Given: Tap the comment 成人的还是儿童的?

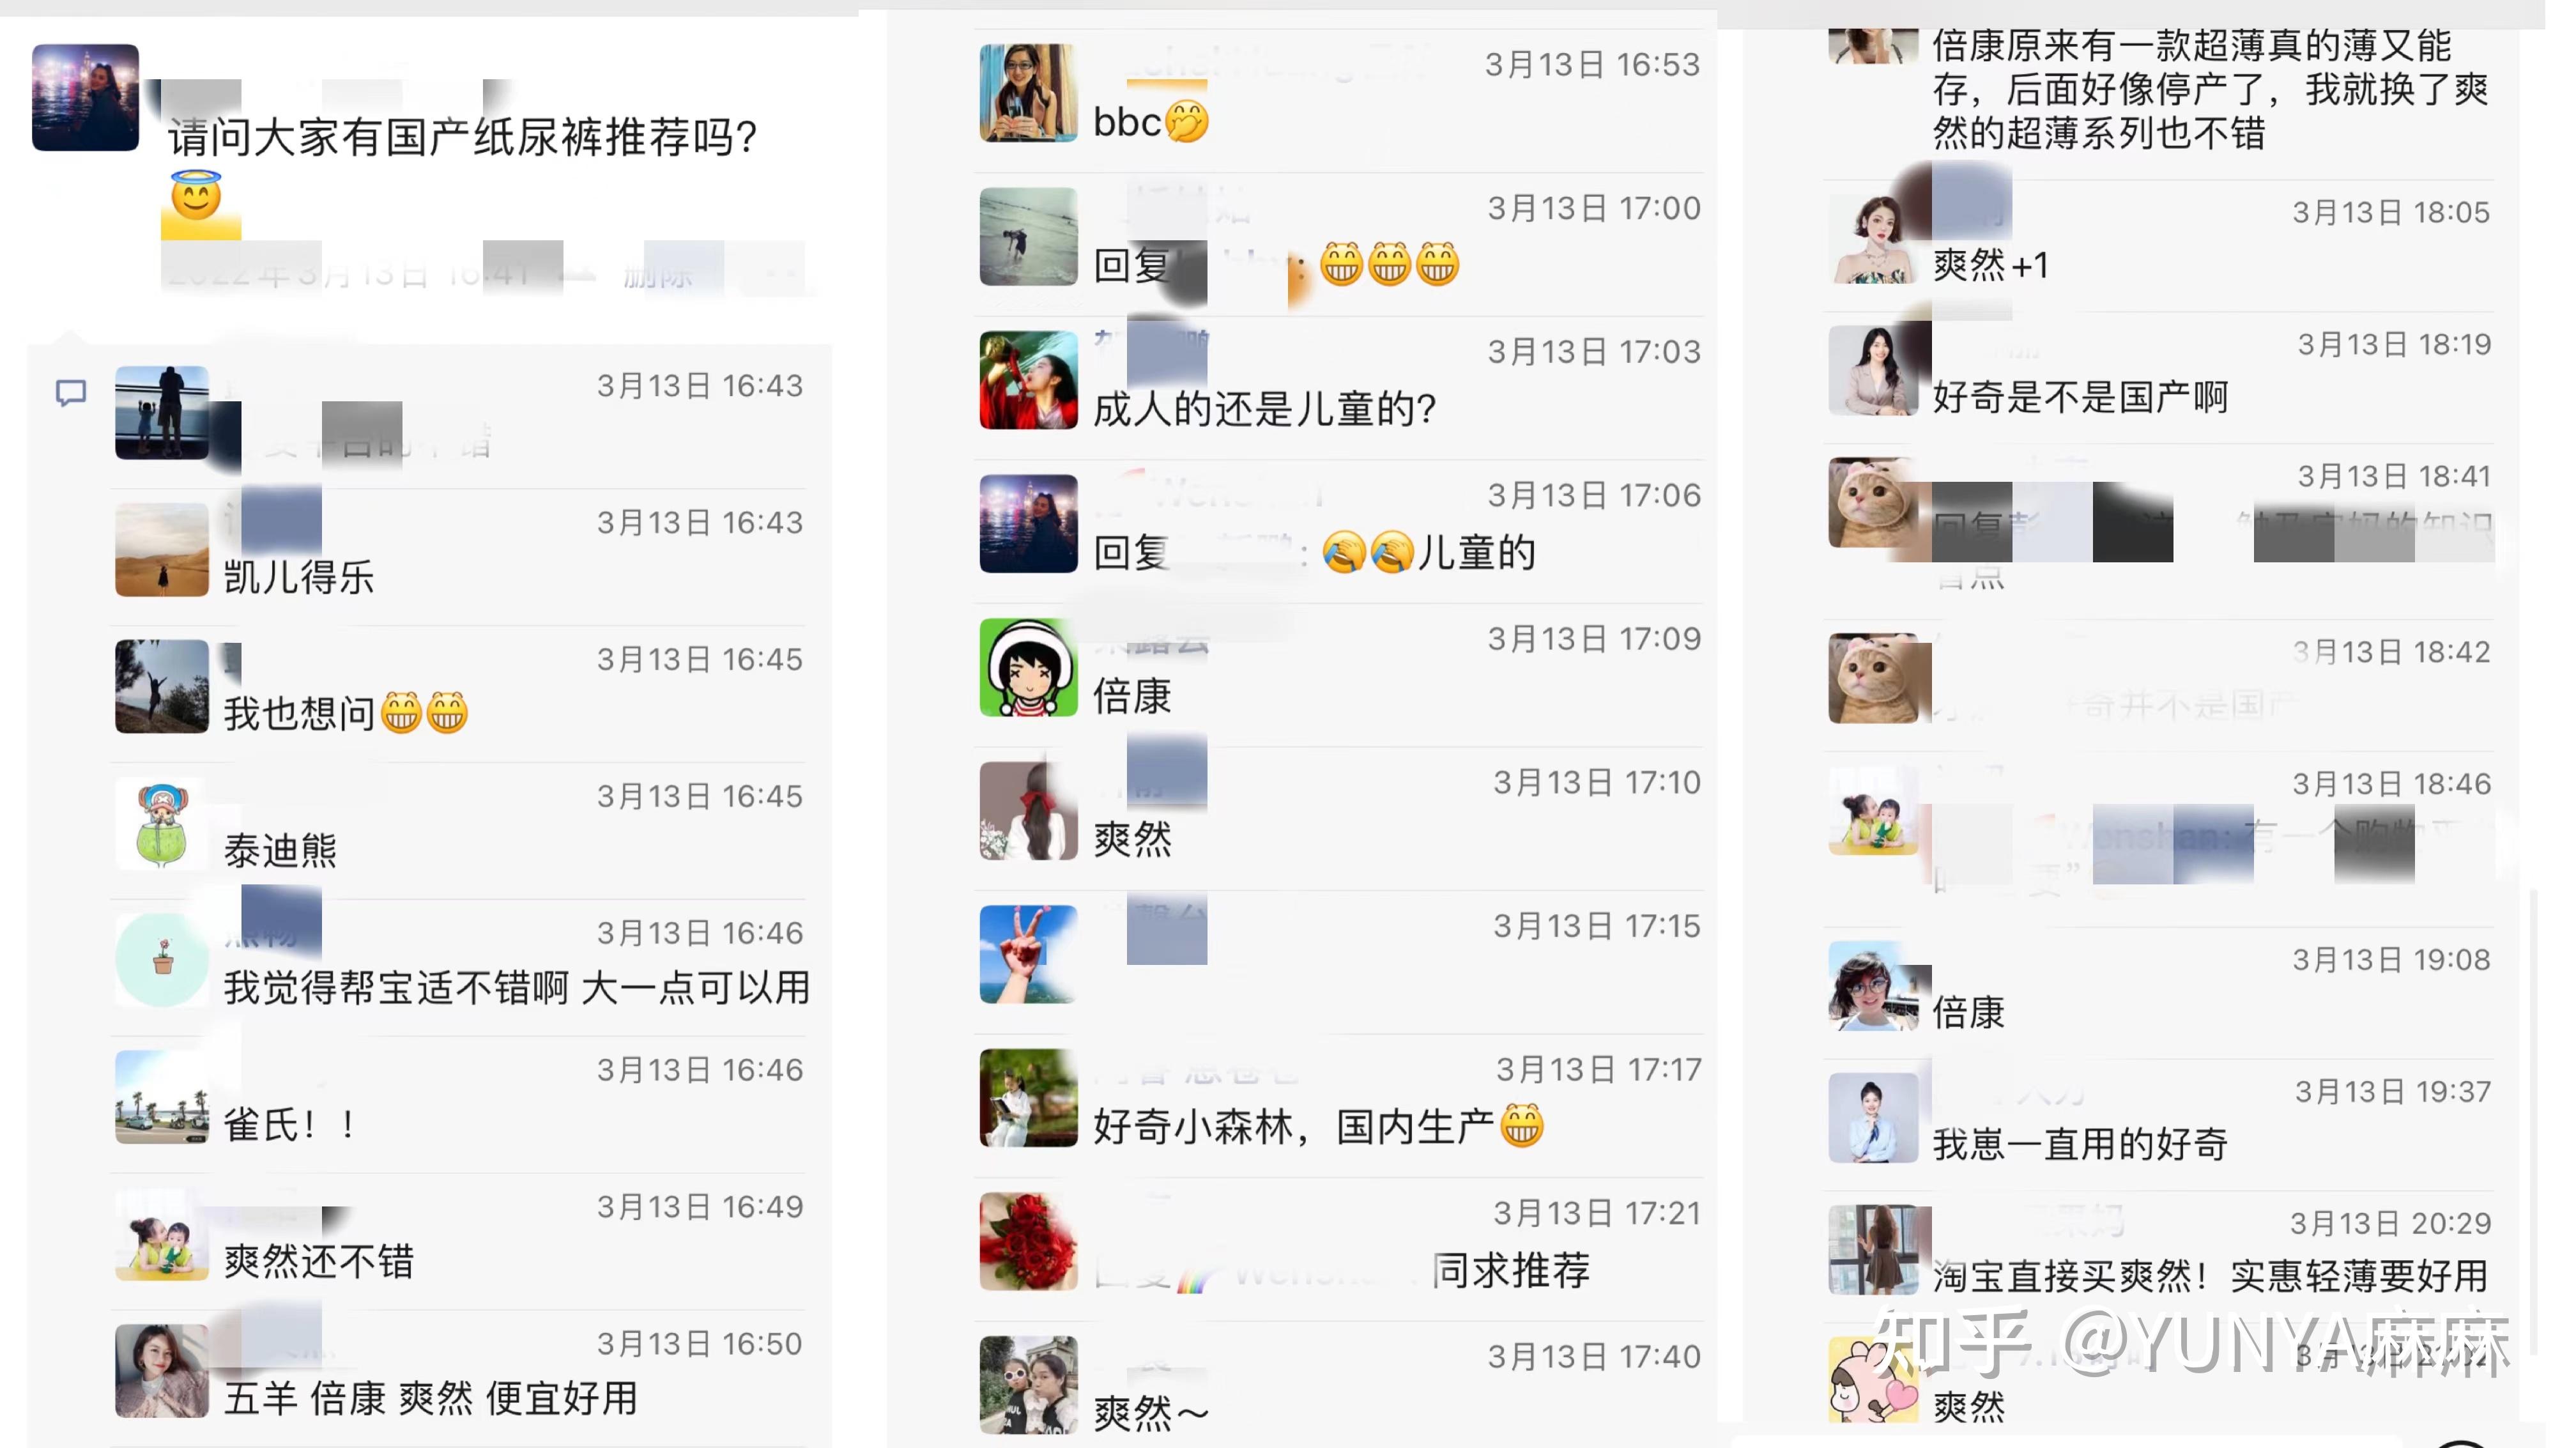Looking at the screenshot, I should click(1265, 409).
